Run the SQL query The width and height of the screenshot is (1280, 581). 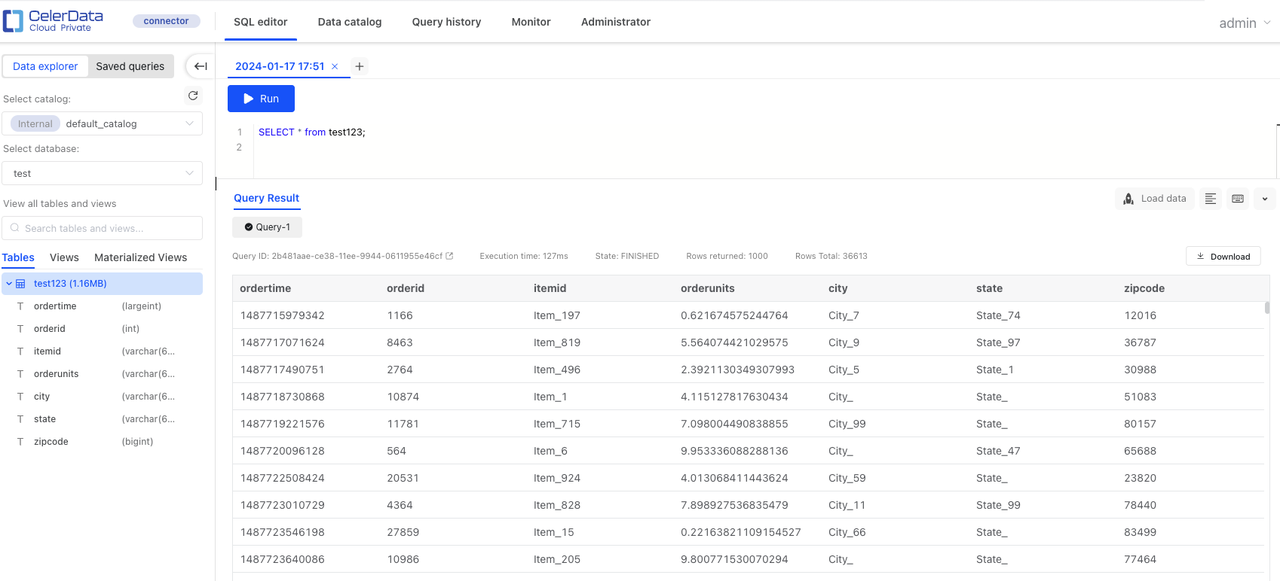tap(261, 99)
